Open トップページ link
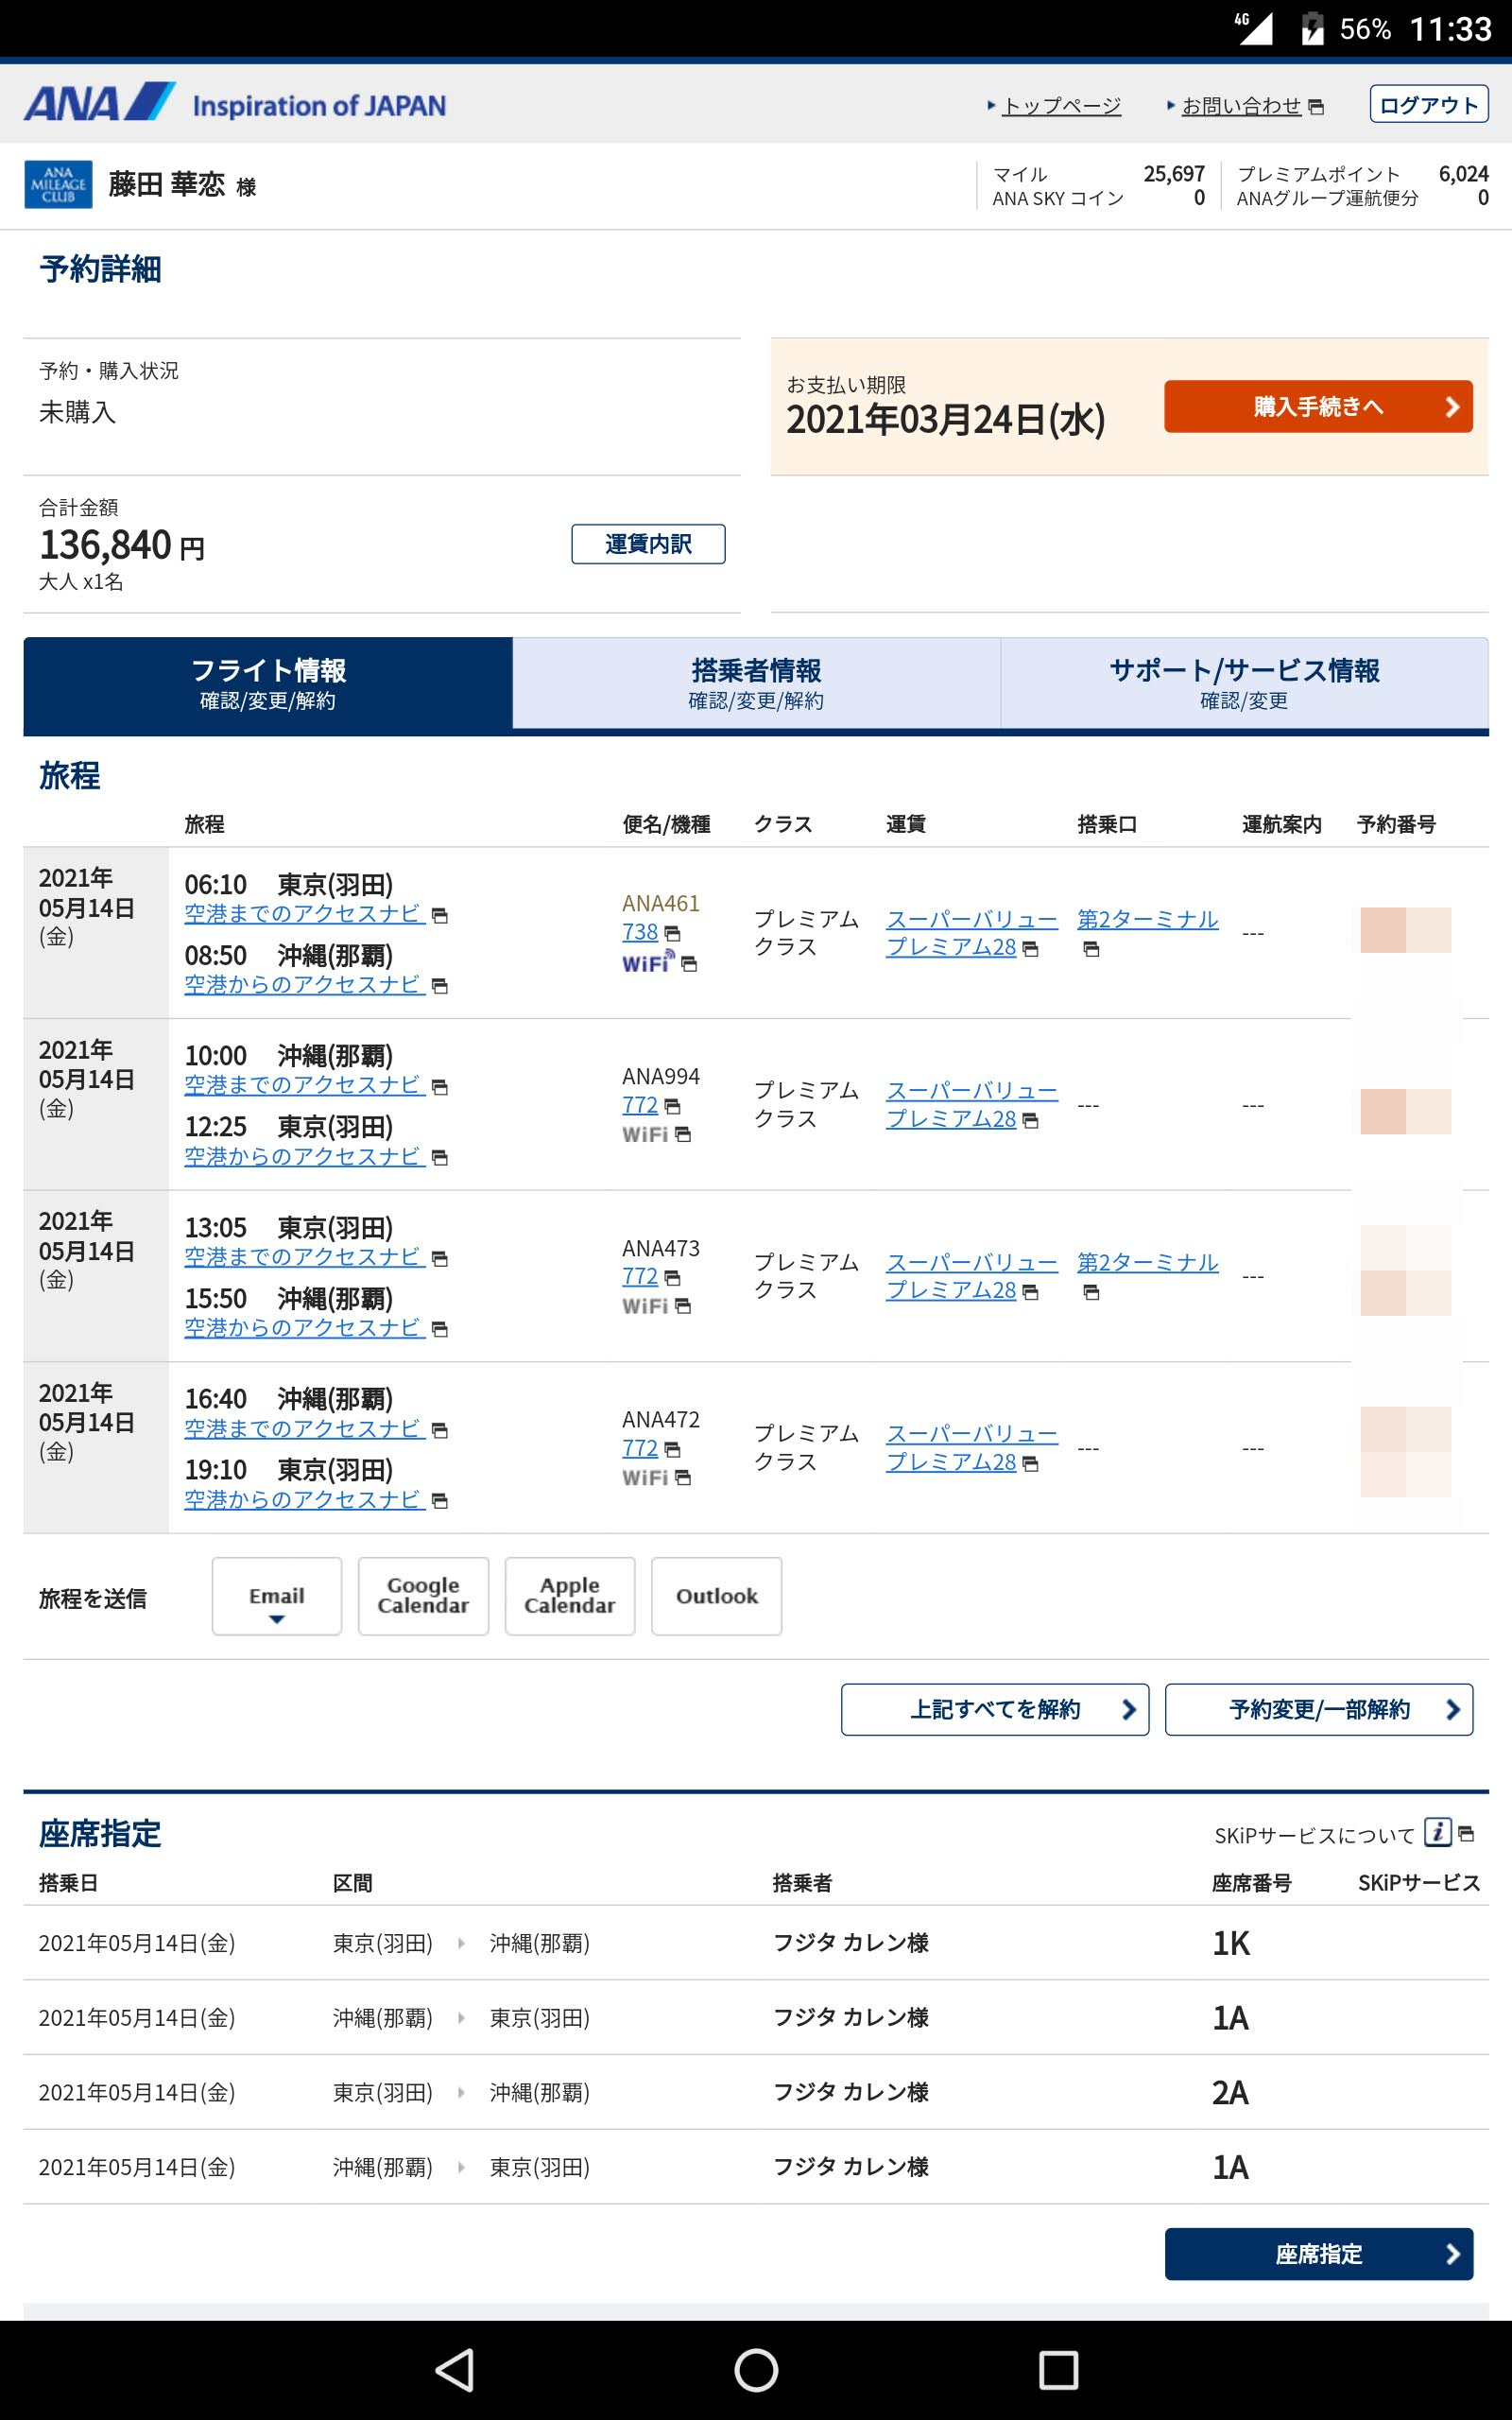This screenshot has height=2420, width=1512. click(1061, 106)
